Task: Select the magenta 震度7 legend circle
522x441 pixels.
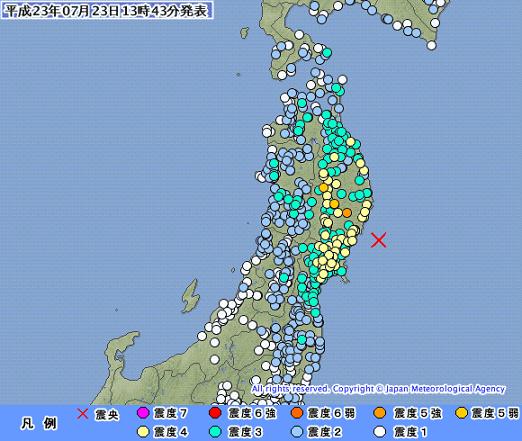Action: tap(143, 413)
